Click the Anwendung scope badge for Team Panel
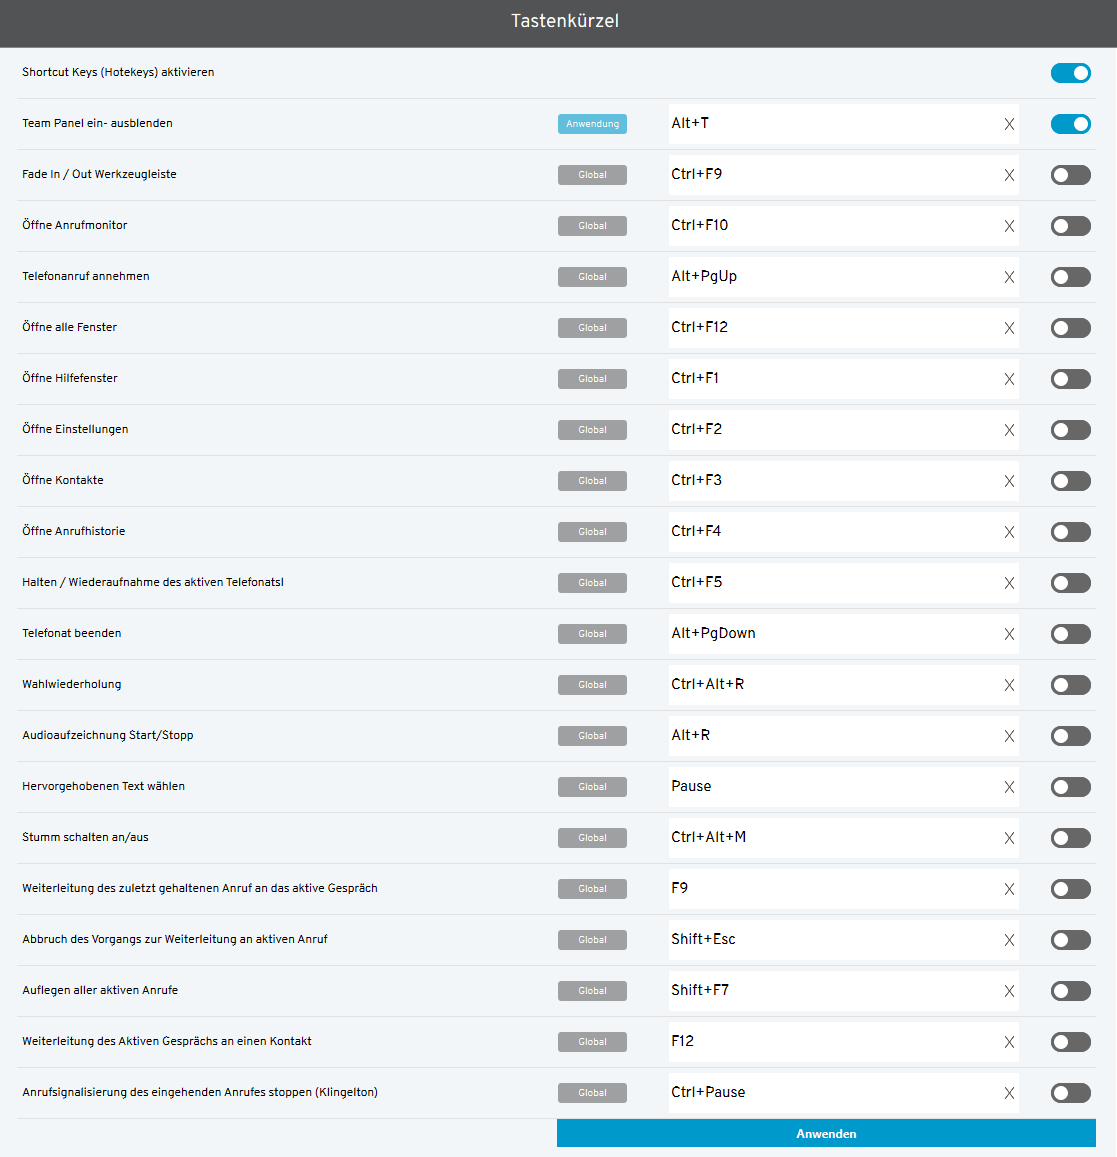The image size is (1117, 1157). 592,124
